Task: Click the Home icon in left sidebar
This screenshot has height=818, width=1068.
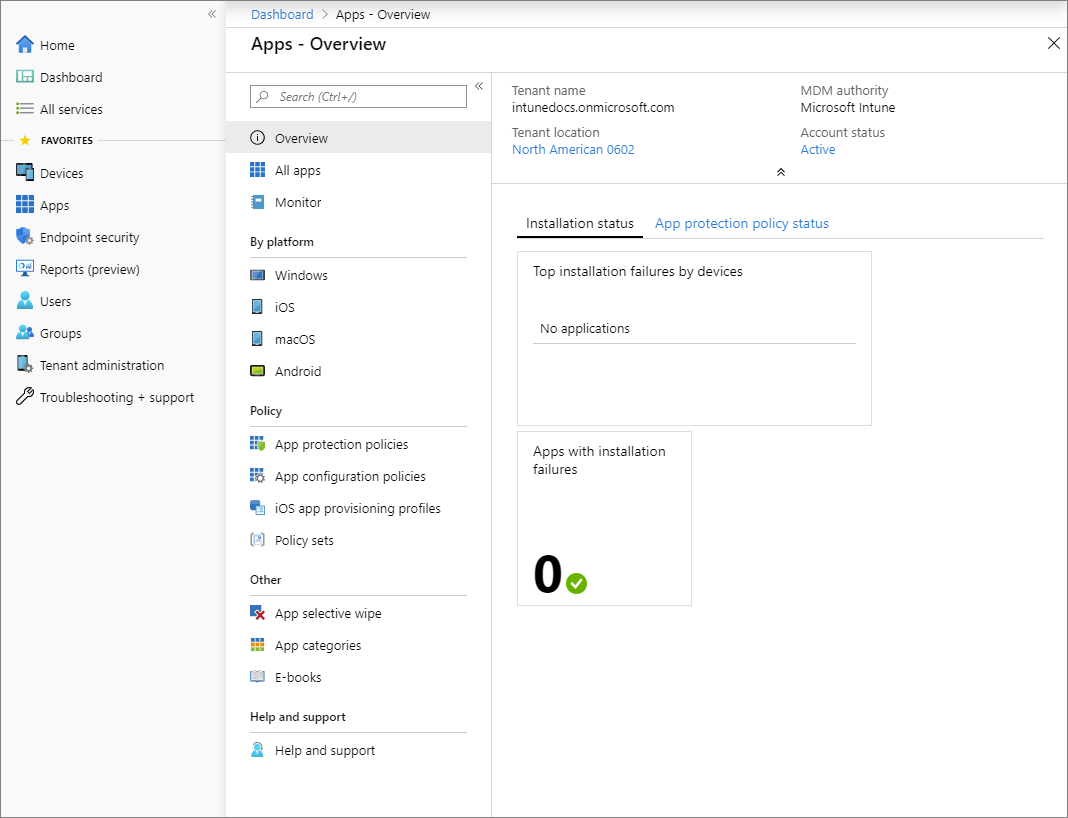Action: click(25, 45)
